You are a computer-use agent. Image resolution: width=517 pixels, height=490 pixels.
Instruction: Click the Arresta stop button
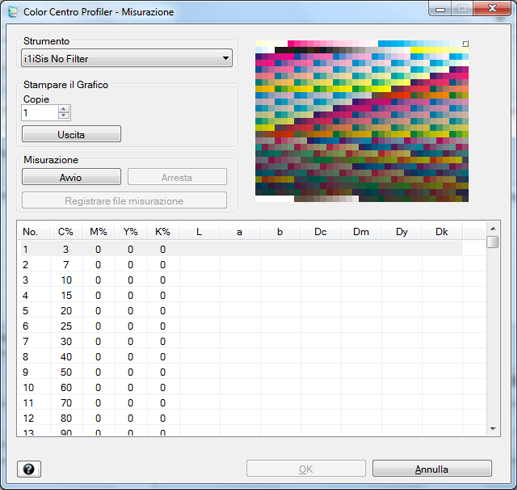[x=177, y=177]
